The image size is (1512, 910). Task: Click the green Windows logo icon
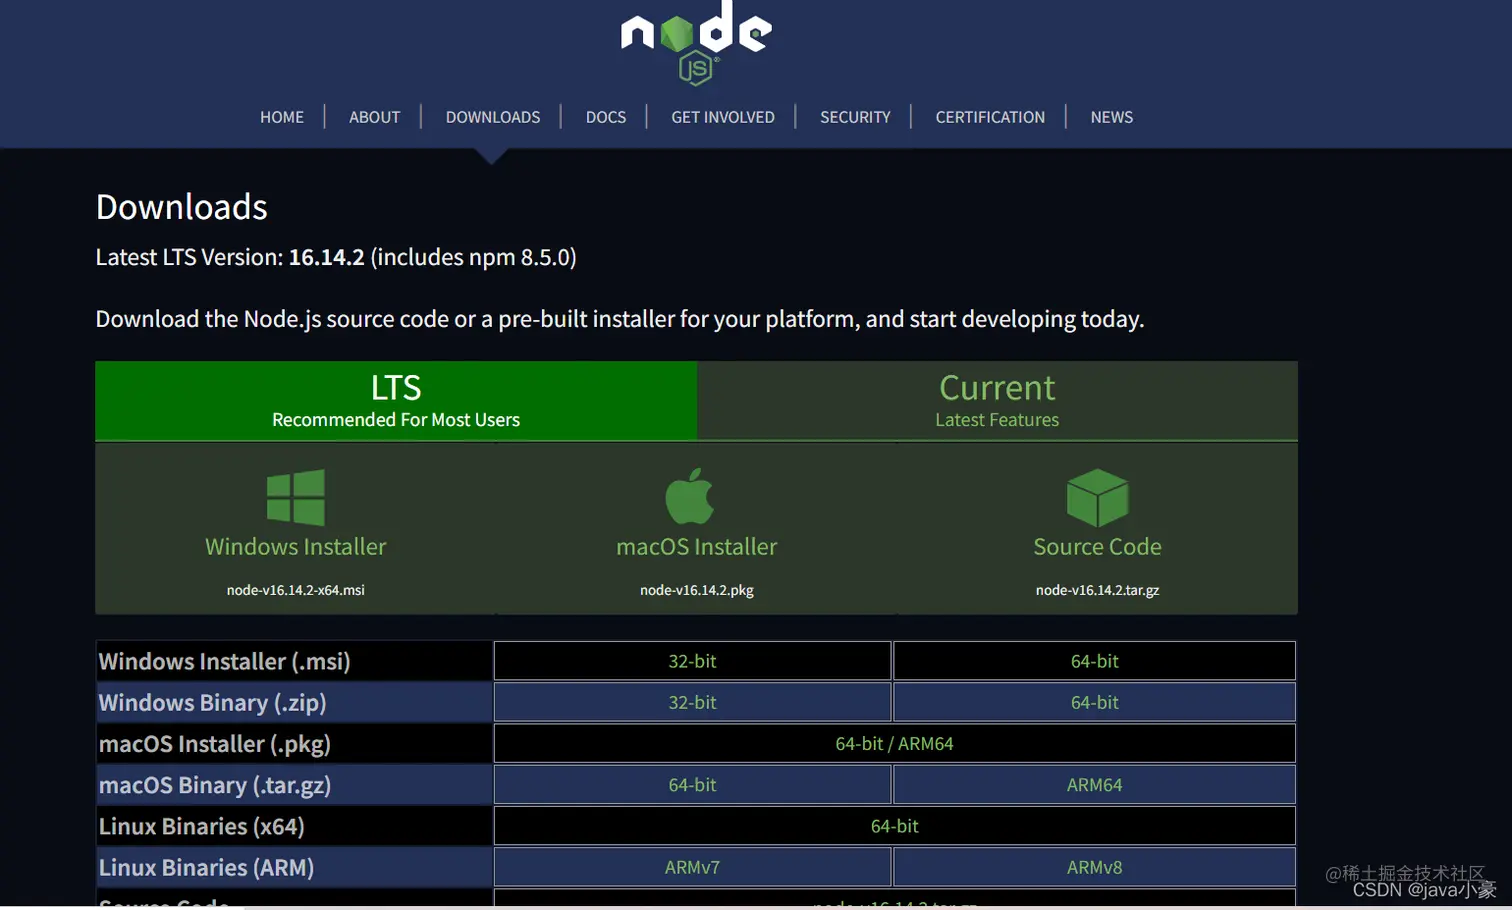pyautogui.click(x=296, y=497)
